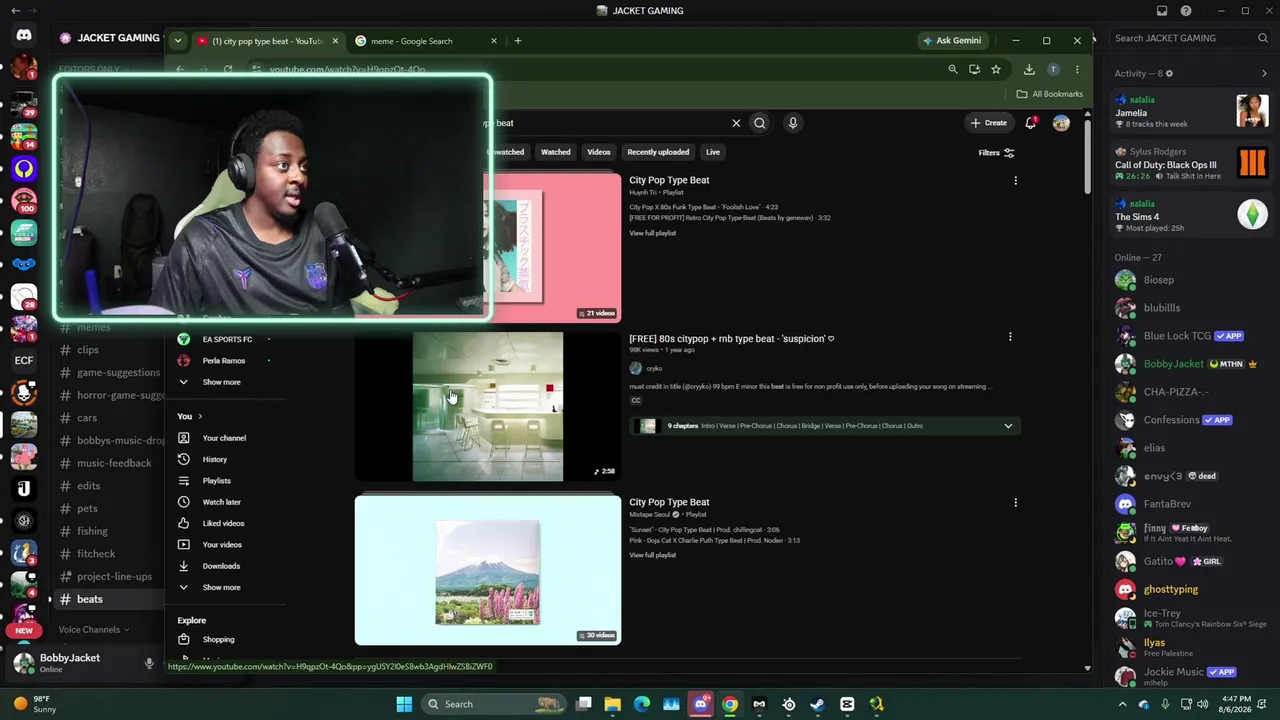
Task: Open the All Bookmarks folder
Action: point(1050,94)
